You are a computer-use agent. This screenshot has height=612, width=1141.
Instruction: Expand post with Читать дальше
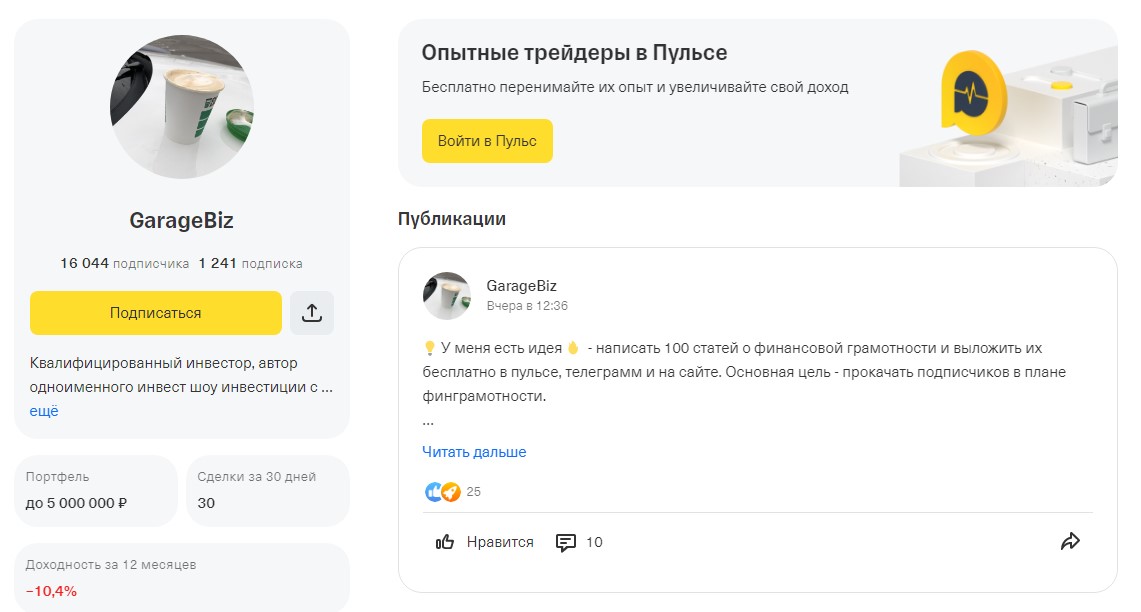[474, 452]
